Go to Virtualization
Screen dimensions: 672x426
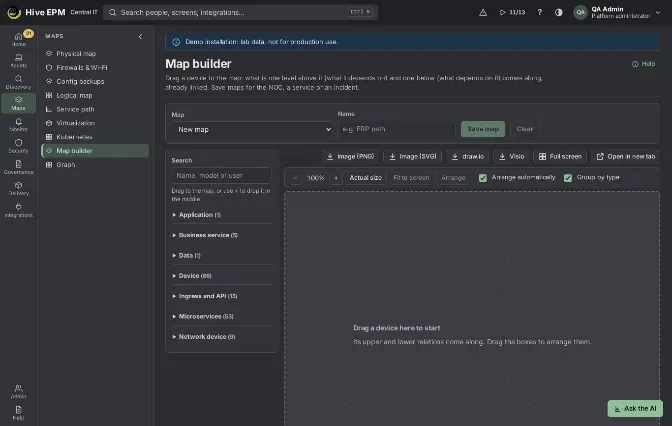click(x=95, y=123)
